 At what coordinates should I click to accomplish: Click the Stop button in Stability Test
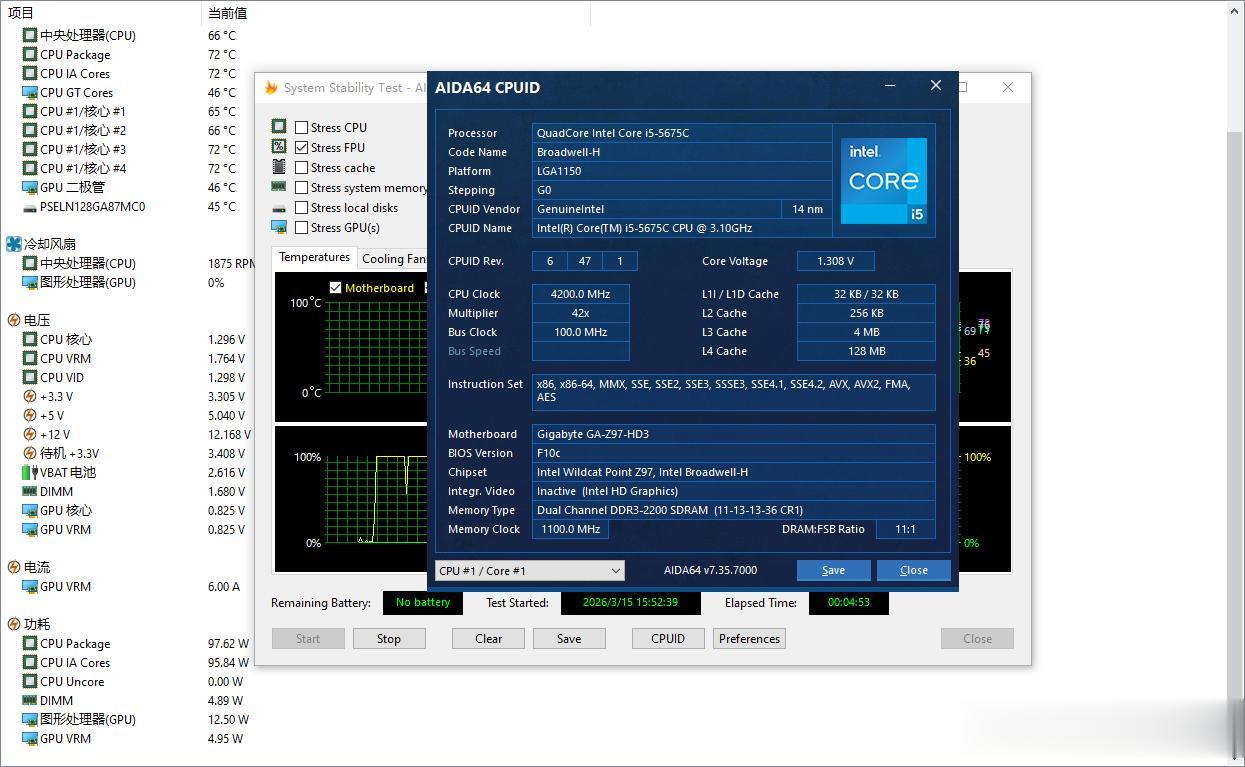(389, 638)
